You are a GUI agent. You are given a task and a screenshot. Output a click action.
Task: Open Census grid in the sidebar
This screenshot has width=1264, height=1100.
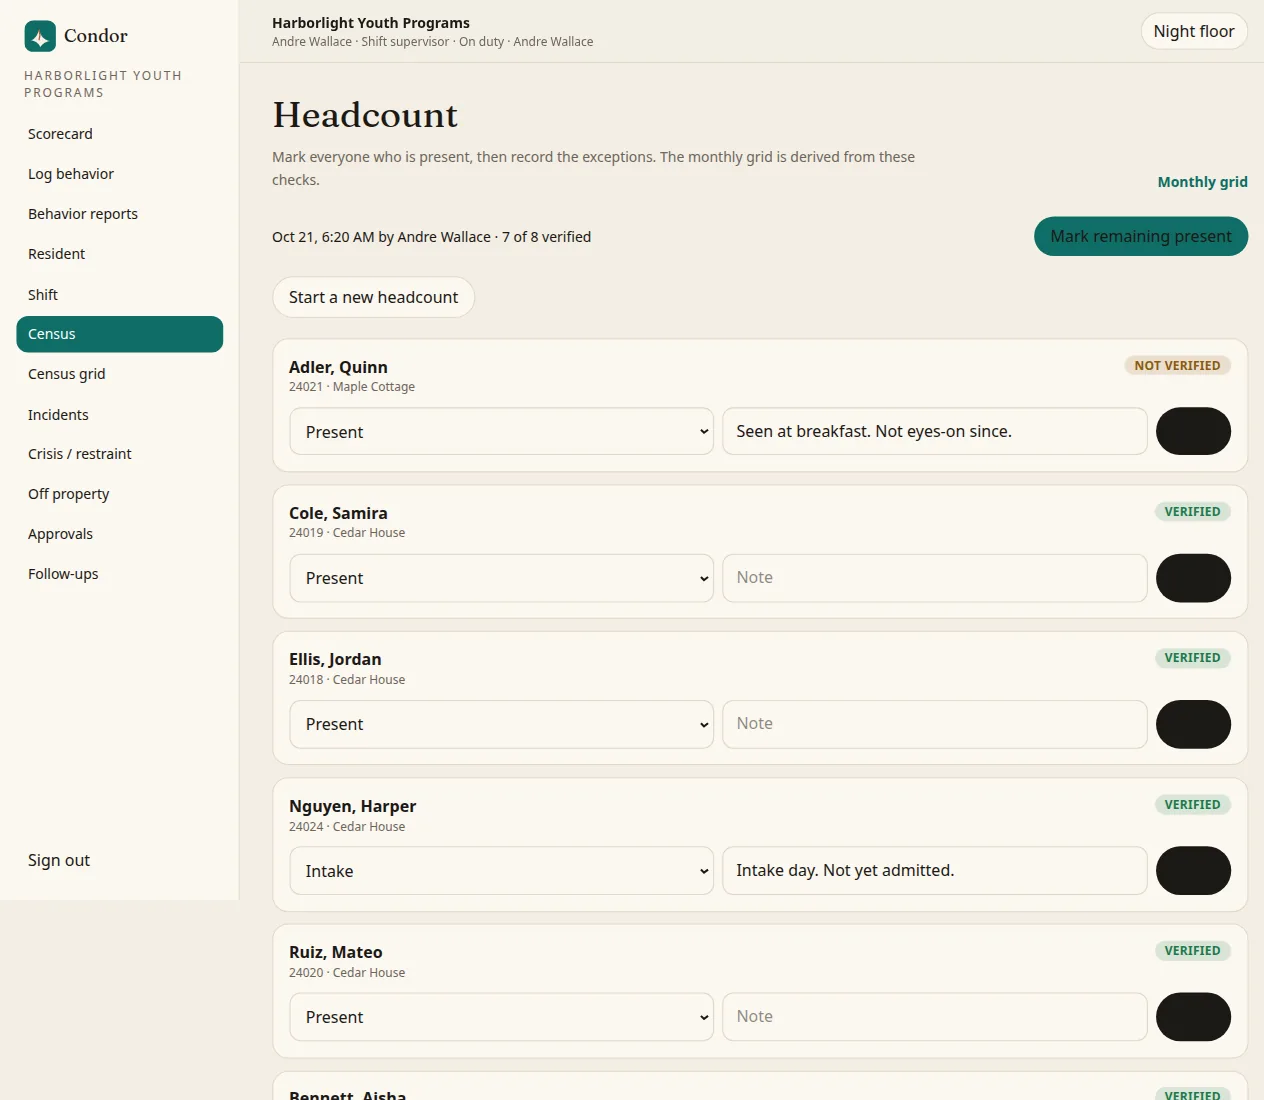pos(119,374)
